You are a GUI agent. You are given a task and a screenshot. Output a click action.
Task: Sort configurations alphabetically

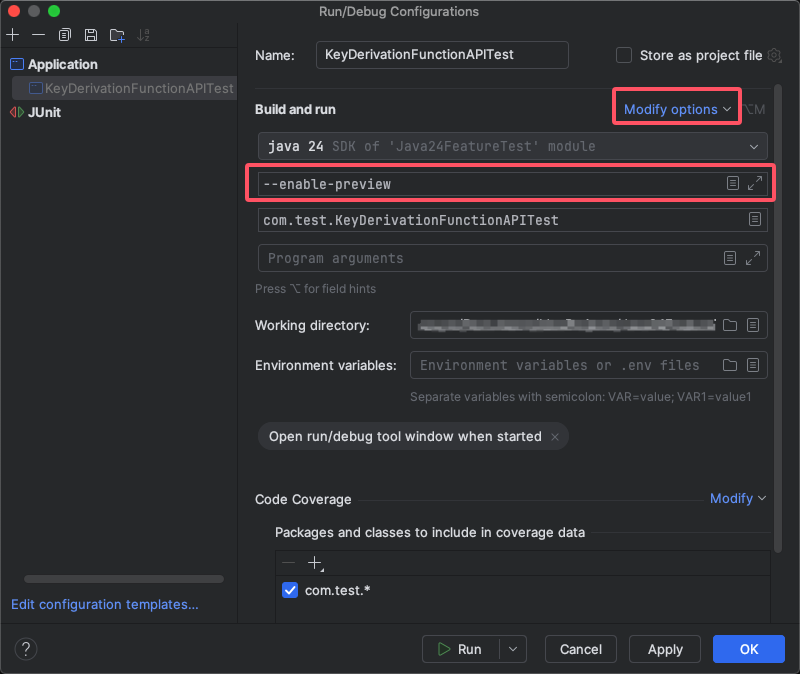click(x=143, y=34)
